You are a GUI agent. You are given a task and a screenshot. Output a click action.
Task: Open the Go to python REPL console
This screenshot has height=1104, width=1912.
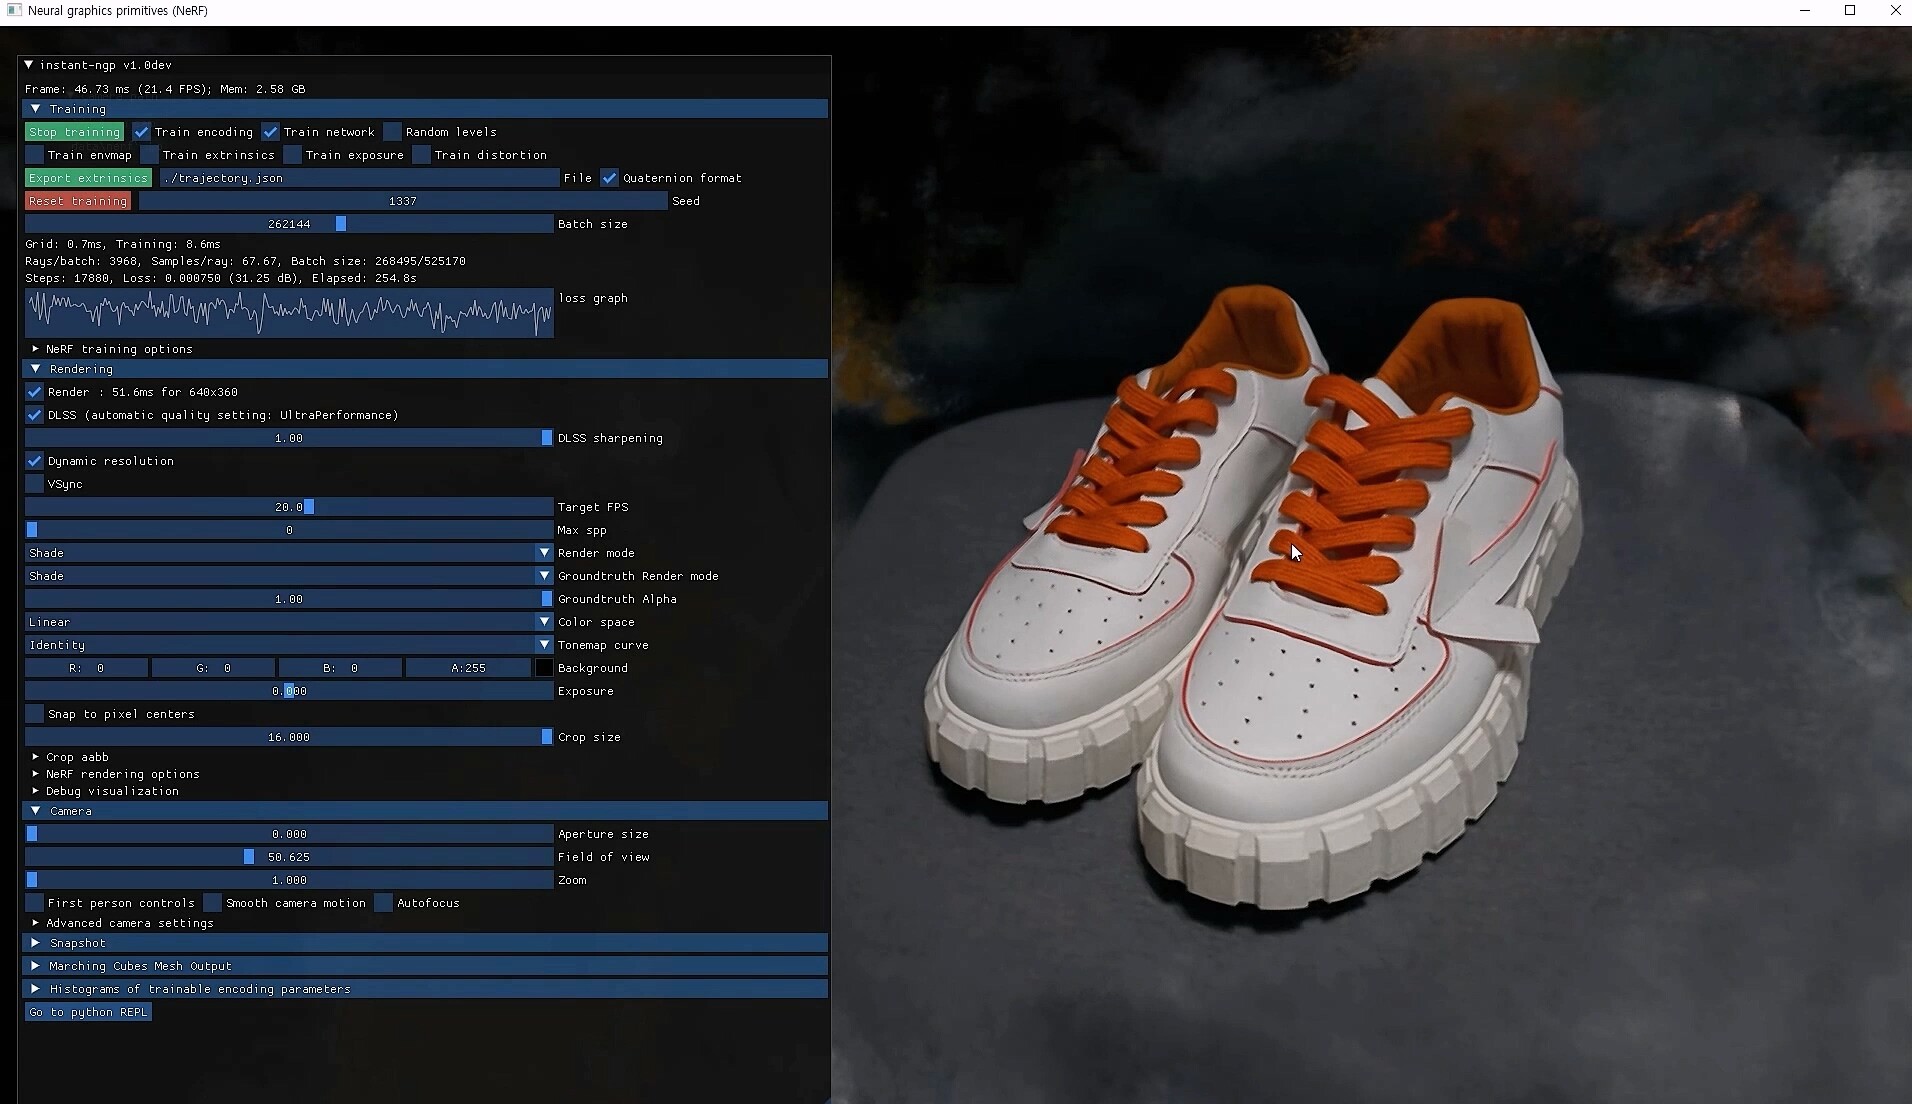88,1011
